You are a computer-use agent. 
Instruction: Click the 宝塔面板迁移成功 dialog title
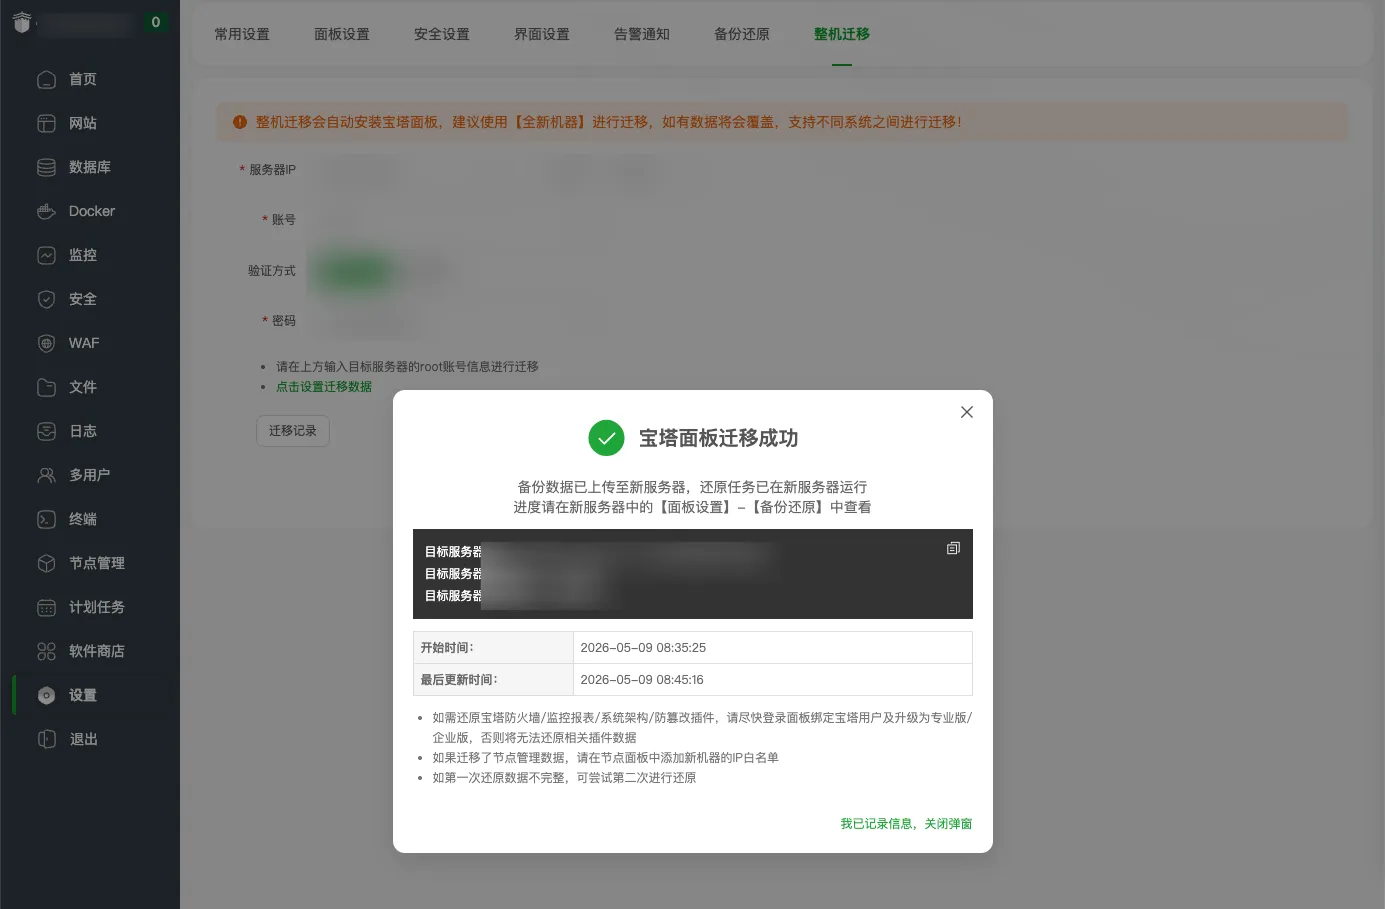pos(718,438)
